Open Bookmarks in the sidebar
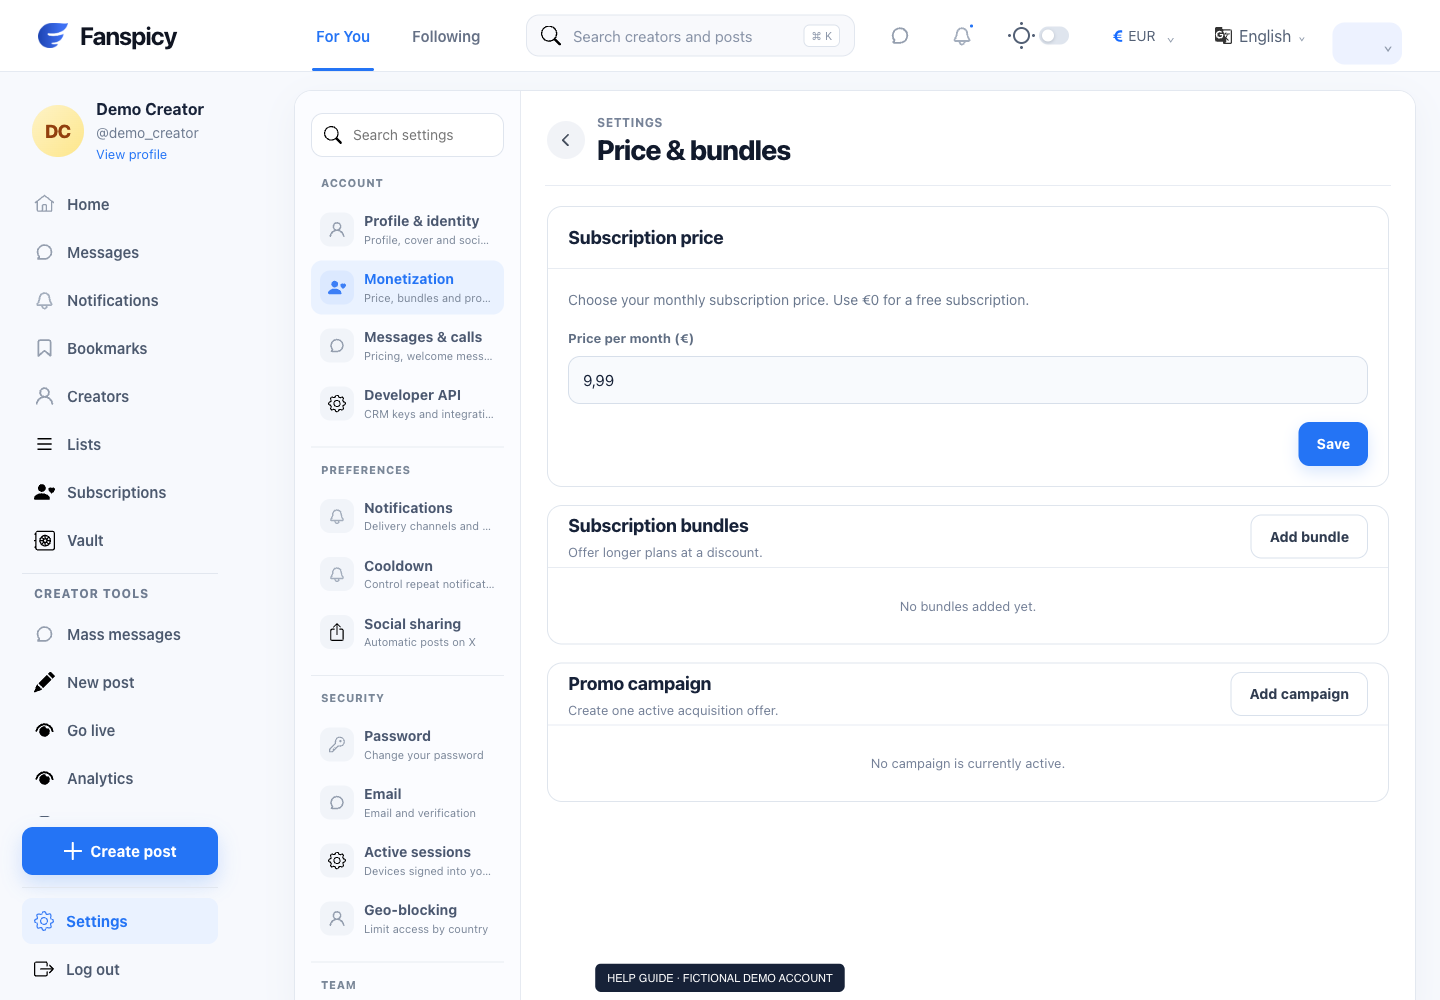 [120, 348]
